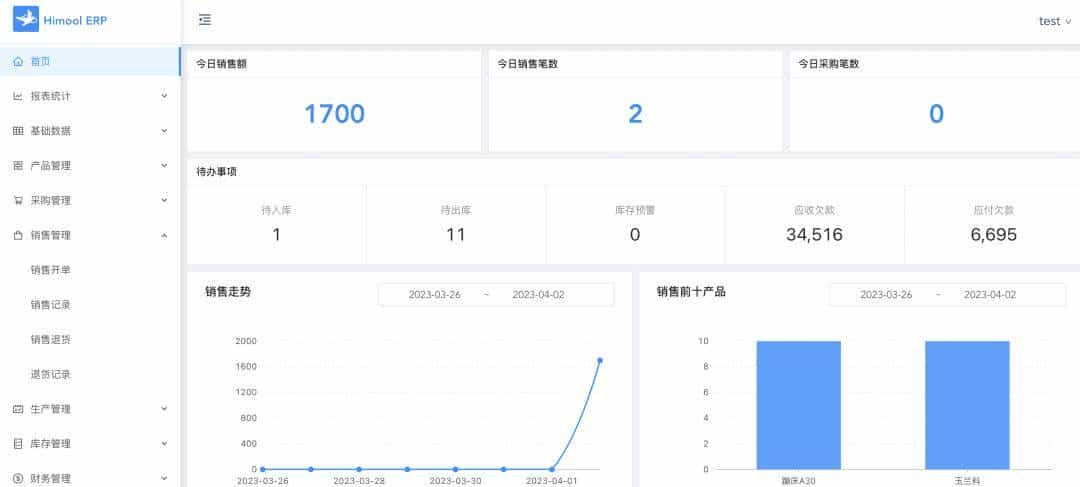Click the 2023-03-28 axis label on trend chart
The height and width of the screenshot is (487, 1080).
[359, 481]
